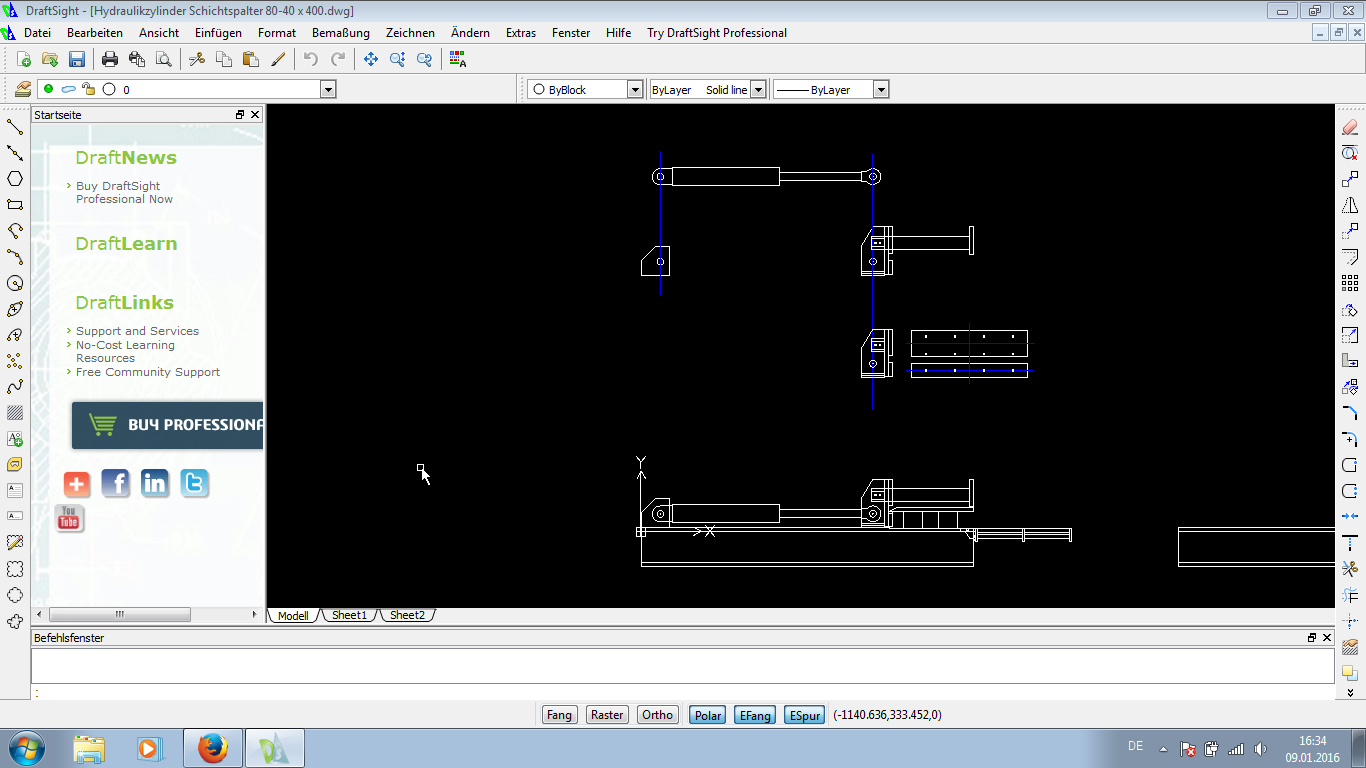The image size is (1366, 768).
Task: Click the Mirror tool icon
Action: pyautogui.click(x=1349, y=206)
